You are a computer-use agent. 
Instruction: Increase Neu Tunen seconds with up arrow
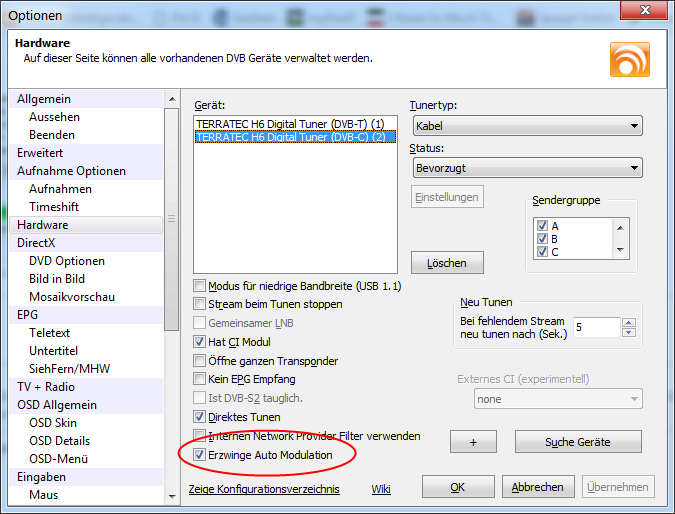[x=628, y=322]
